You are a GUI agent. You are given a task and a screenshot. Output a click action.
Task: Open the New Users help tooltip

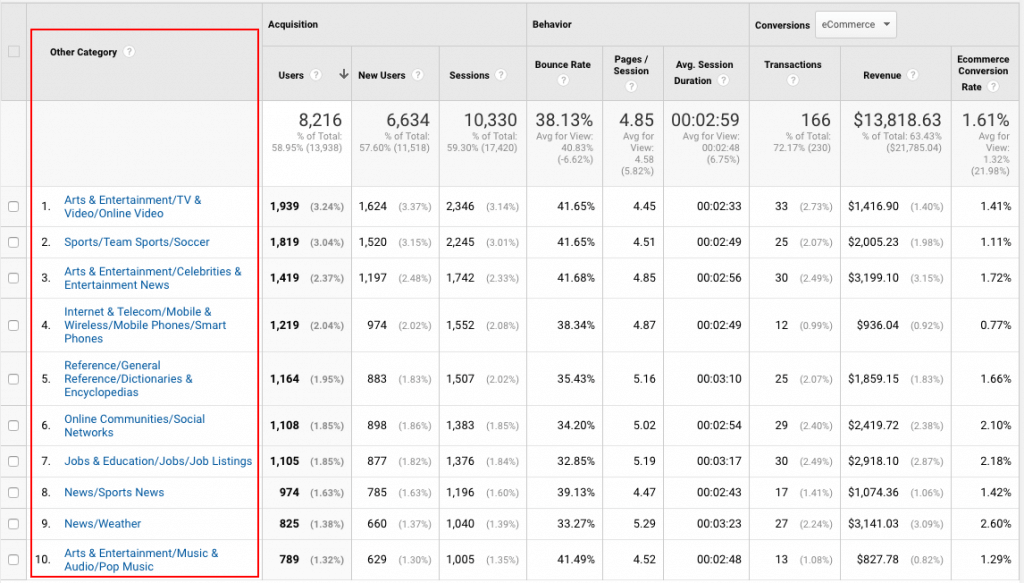[418, 76]
